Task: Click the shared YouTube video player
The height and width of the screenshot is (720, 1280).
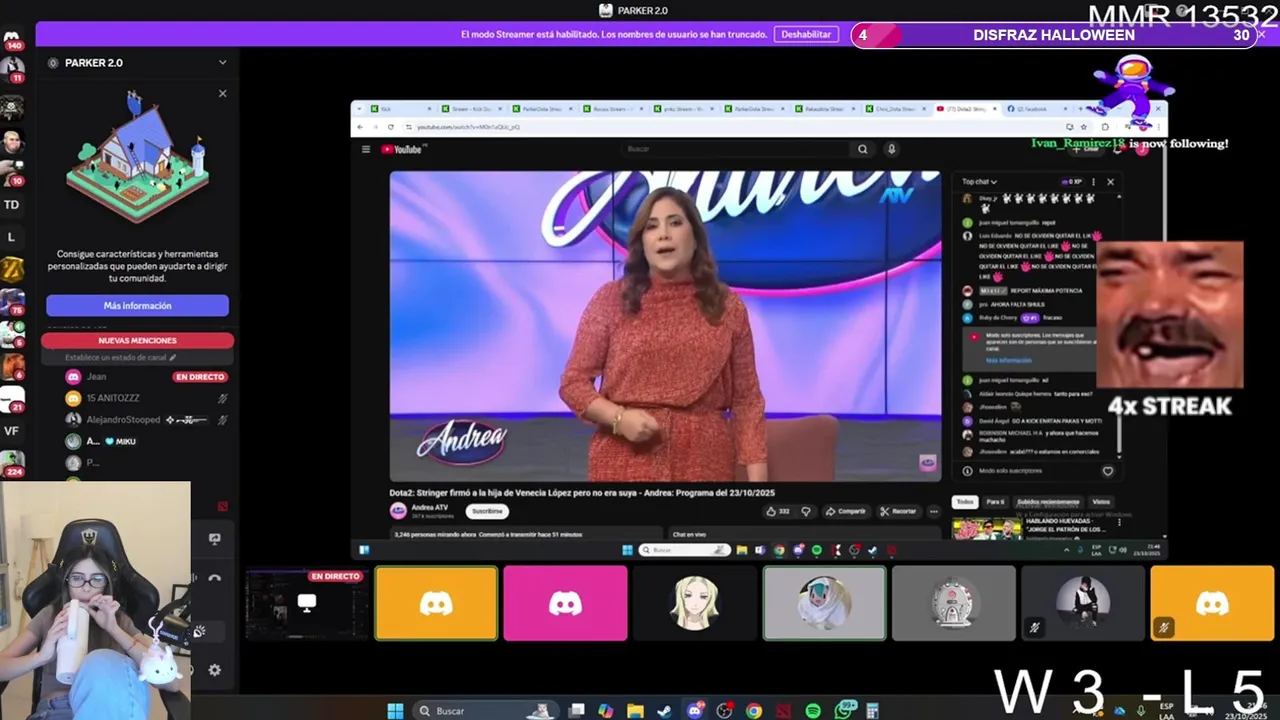Action: tap(665, 326)
